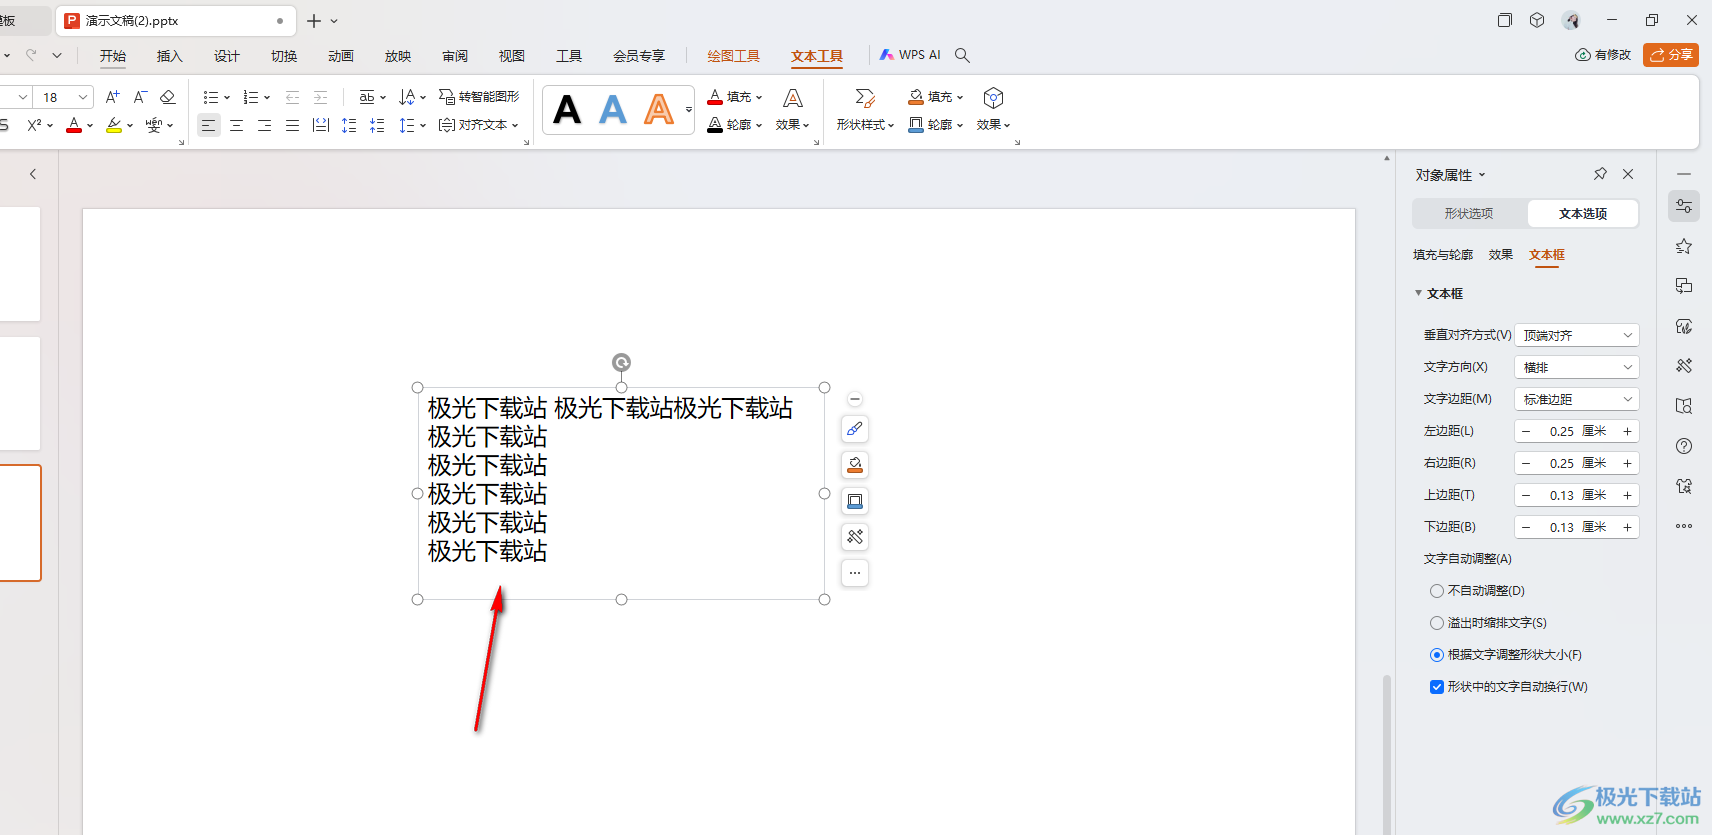
Task: Launch WPS AI assistant
Action: 910,55
